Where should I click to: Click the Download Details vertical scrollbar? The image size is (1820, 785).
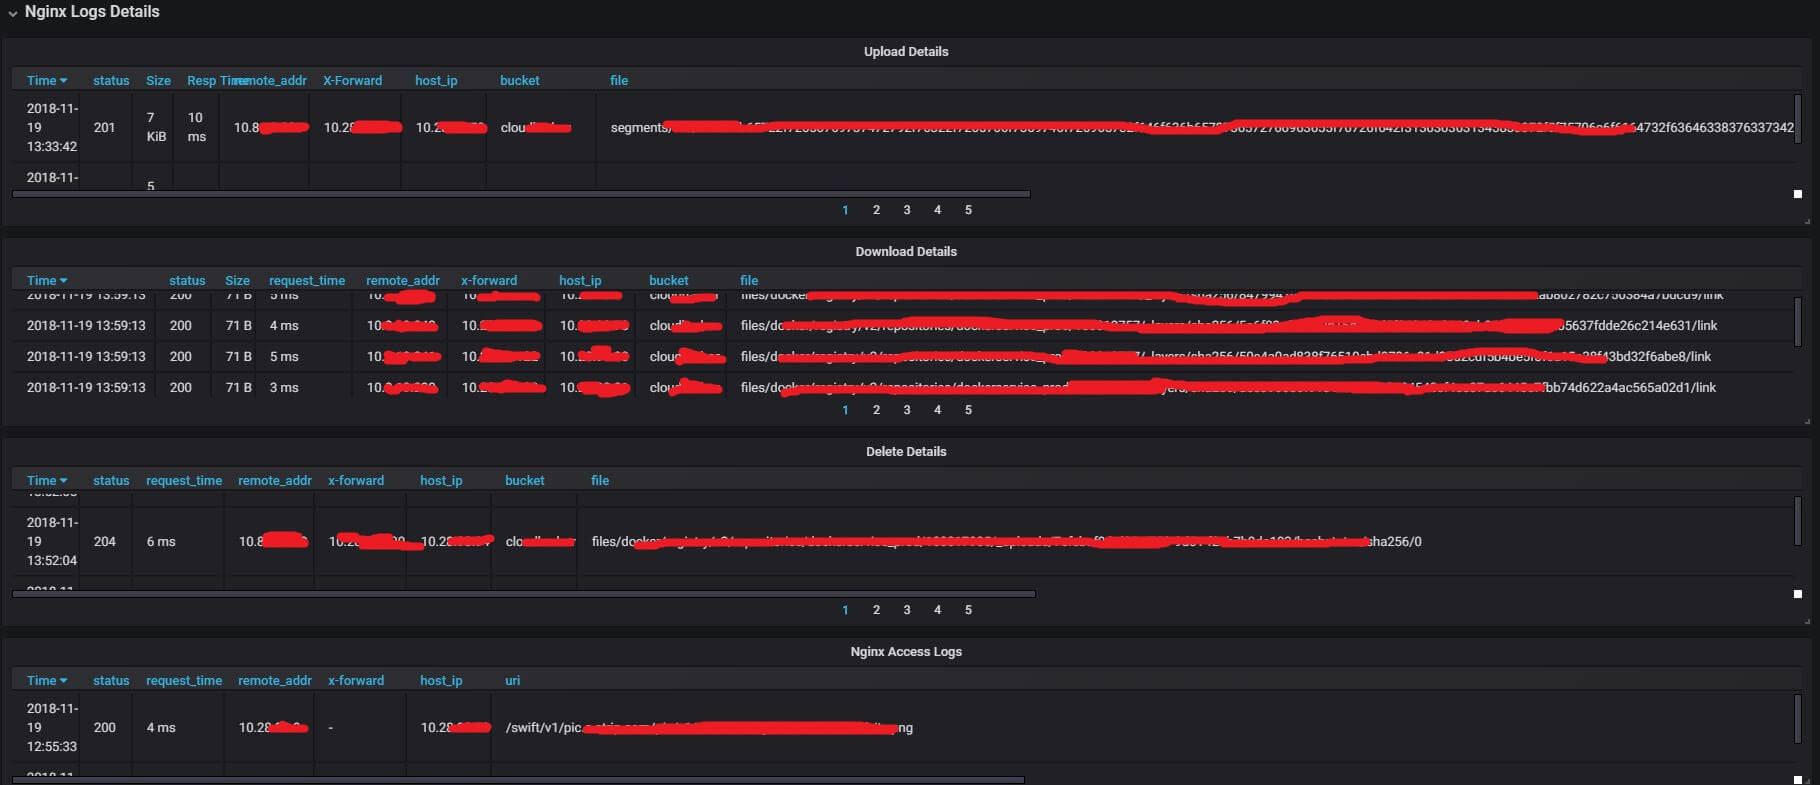pos(1797,320)
